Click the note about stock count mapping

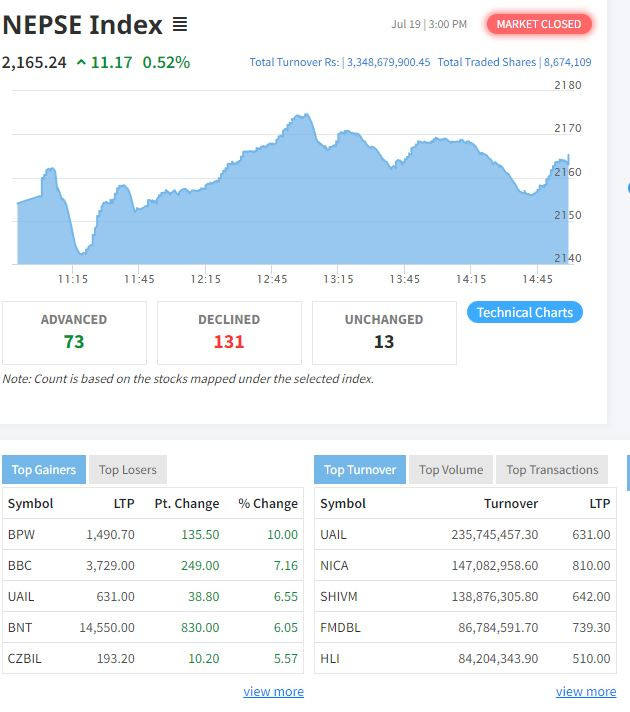pyautogui.click(x=188, y=379)
